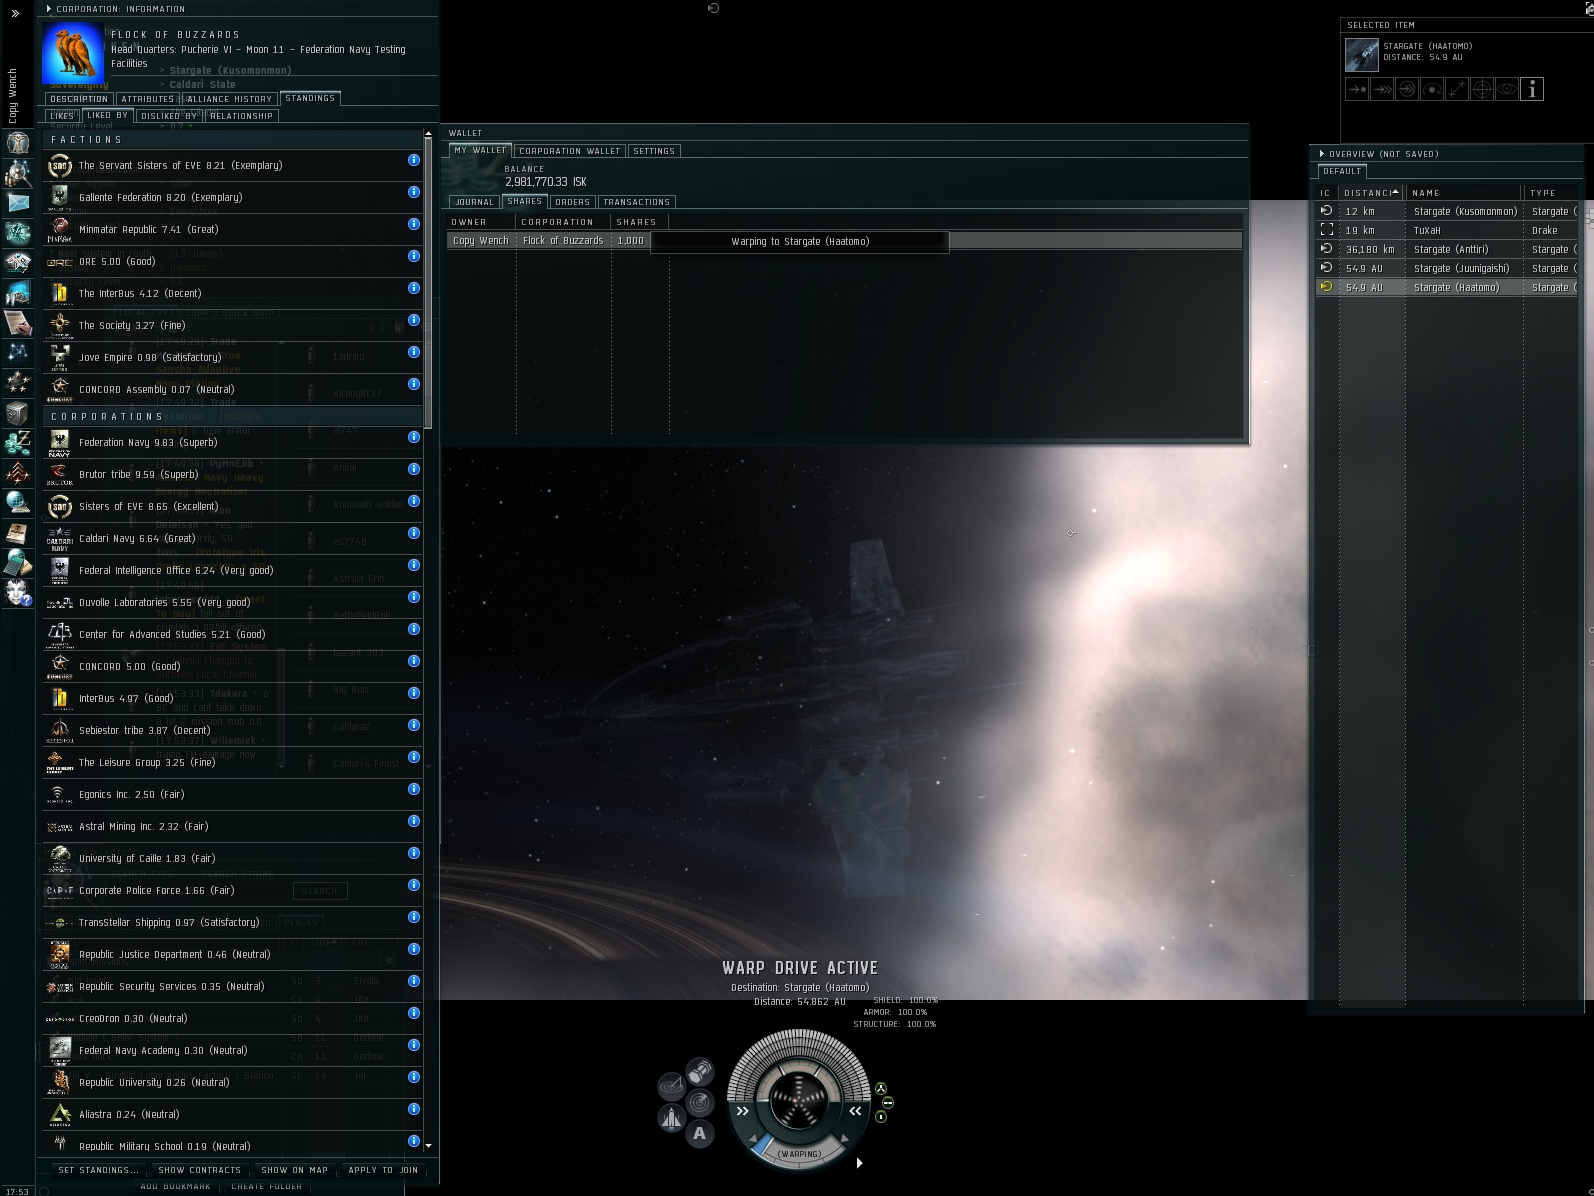Switch to the wallet Transactions tab
The height and width of the screenshot is (1196, 1594).
637,202
